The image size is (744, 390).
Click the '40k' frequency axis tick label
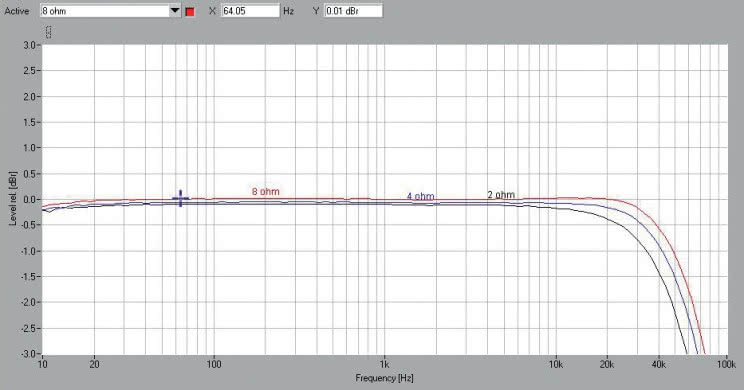click(659, 364)
